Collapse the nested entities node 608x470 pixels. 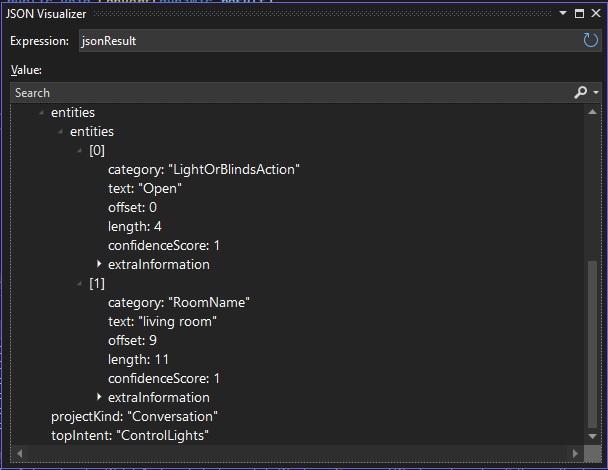[60, 132]
